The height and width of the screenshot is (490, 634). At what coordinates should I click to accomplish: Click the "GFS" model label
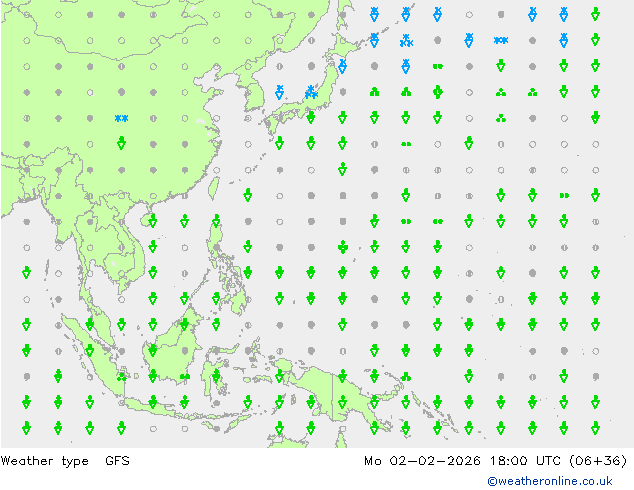click(x=117, y=460)
